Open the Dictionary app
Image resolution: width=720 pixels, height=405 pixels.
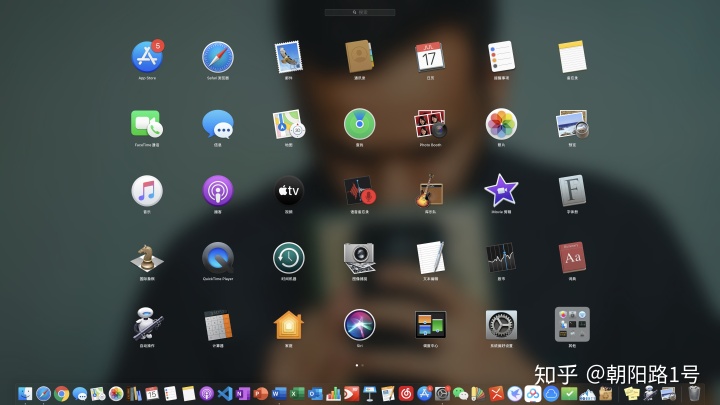tap(572, 258)
